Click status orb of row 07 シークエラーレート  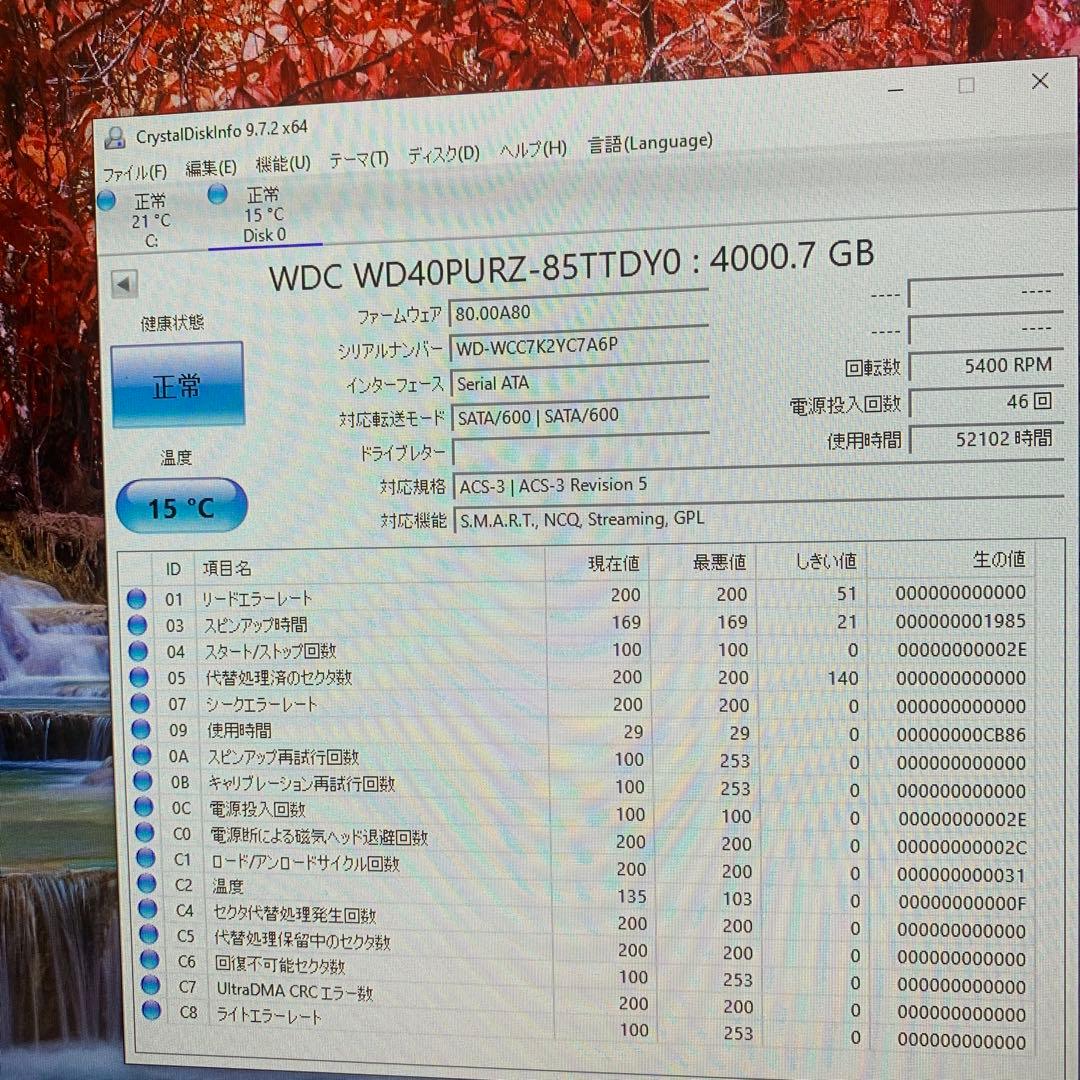140,703
